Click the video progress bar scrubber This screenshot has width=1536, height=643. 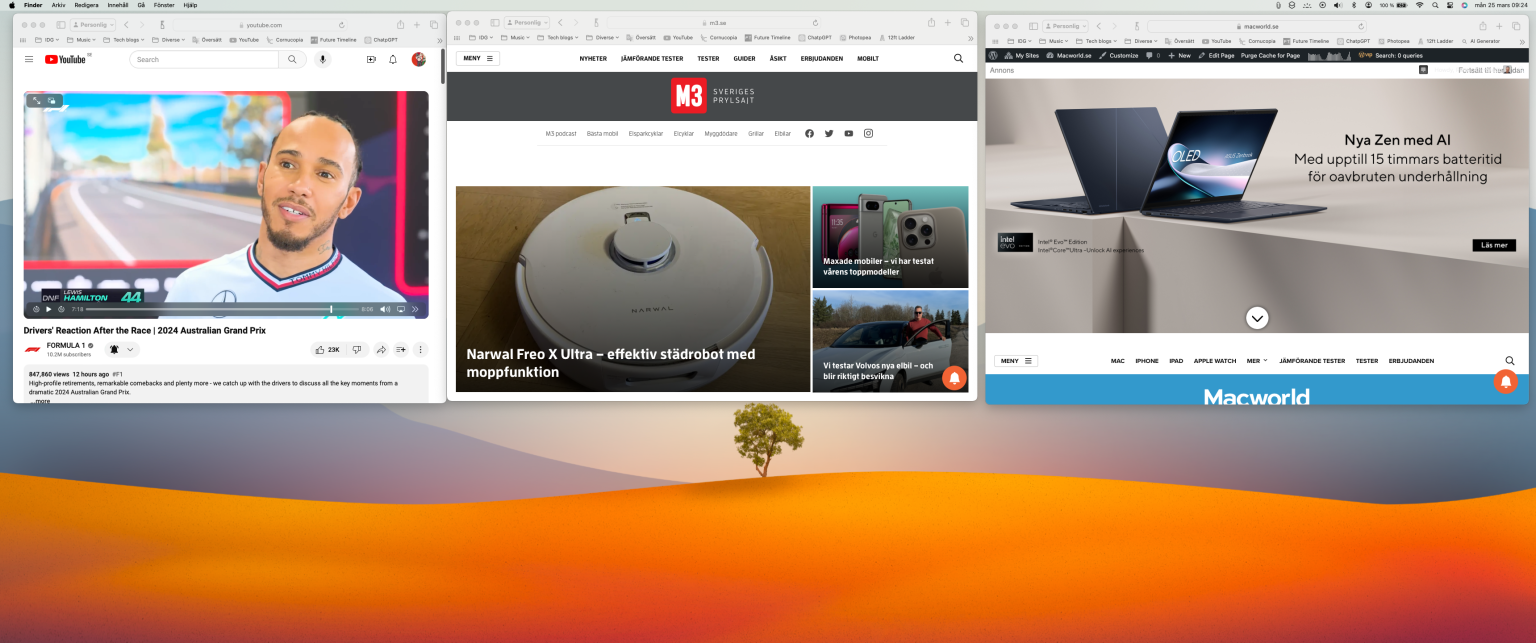331,309
